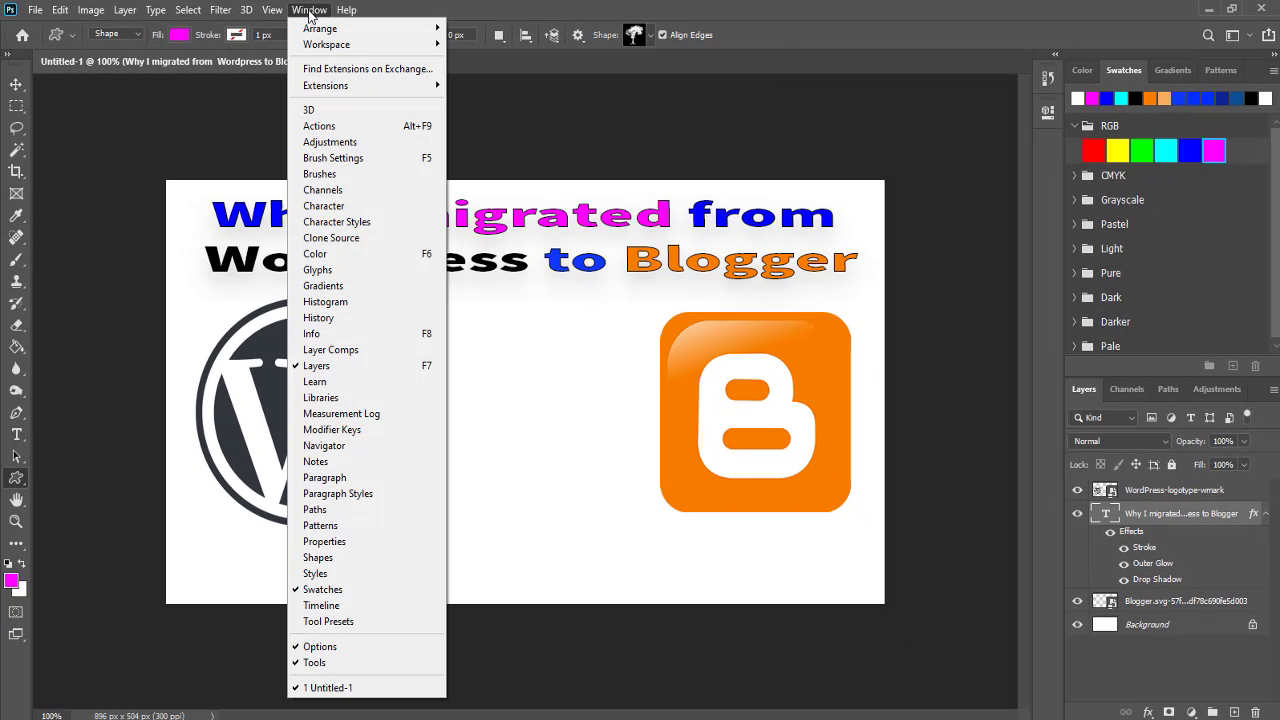Click the custom Shape picker thumbnail
The height and width of the screenshot is (720, 1280).
coord(634,35)
